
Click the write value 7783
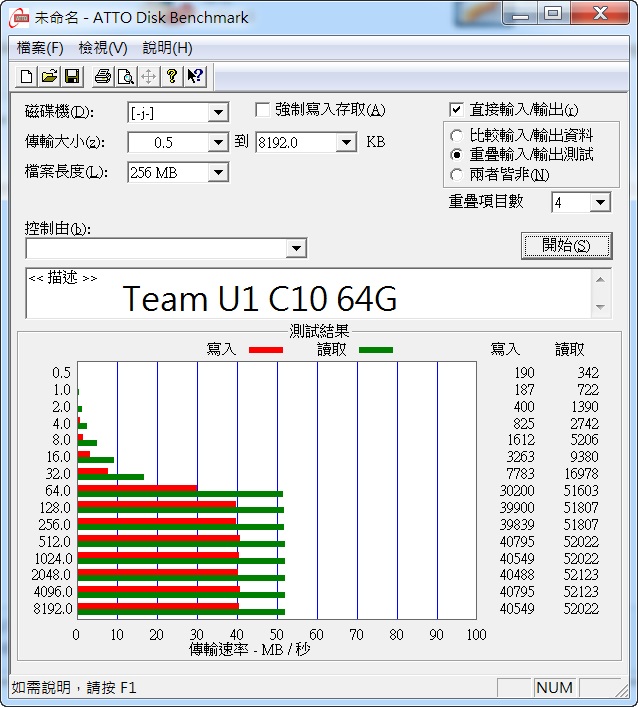pyautogui.click(x=520, y=474)
